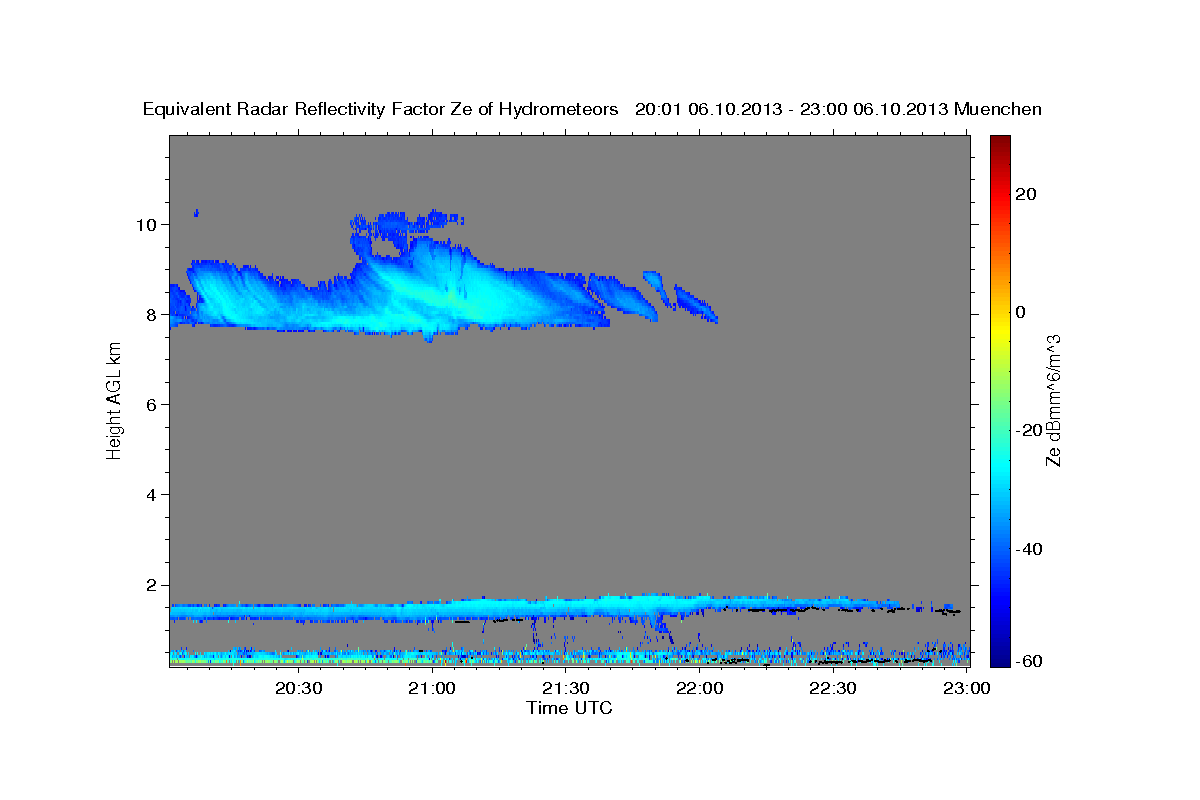Click the '21:00' time axis label

[x=433, y=689]
